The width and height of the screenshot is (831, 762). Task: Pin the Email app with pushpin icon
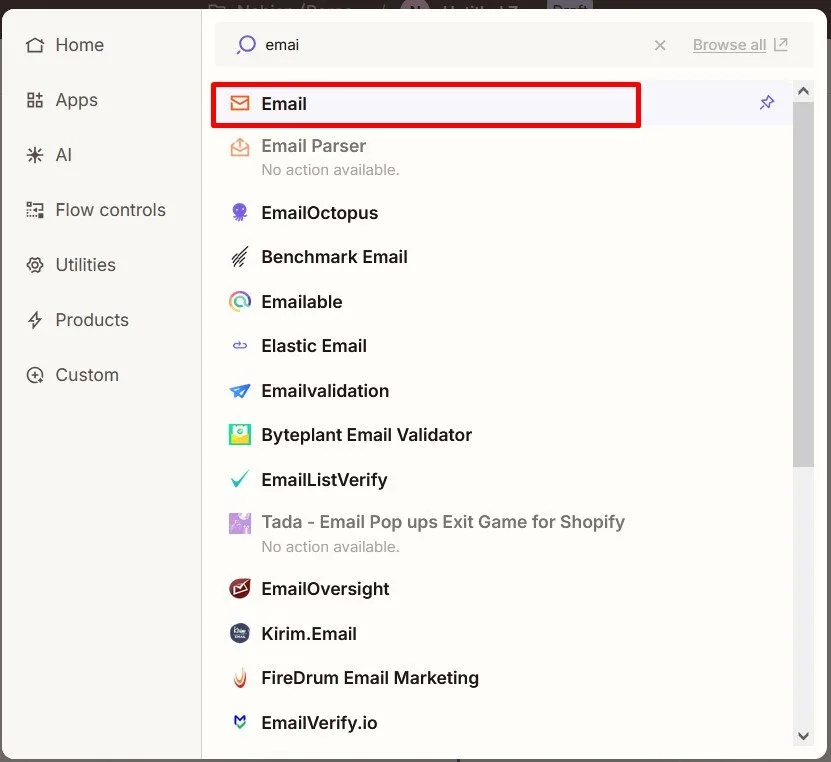(766, 102)
